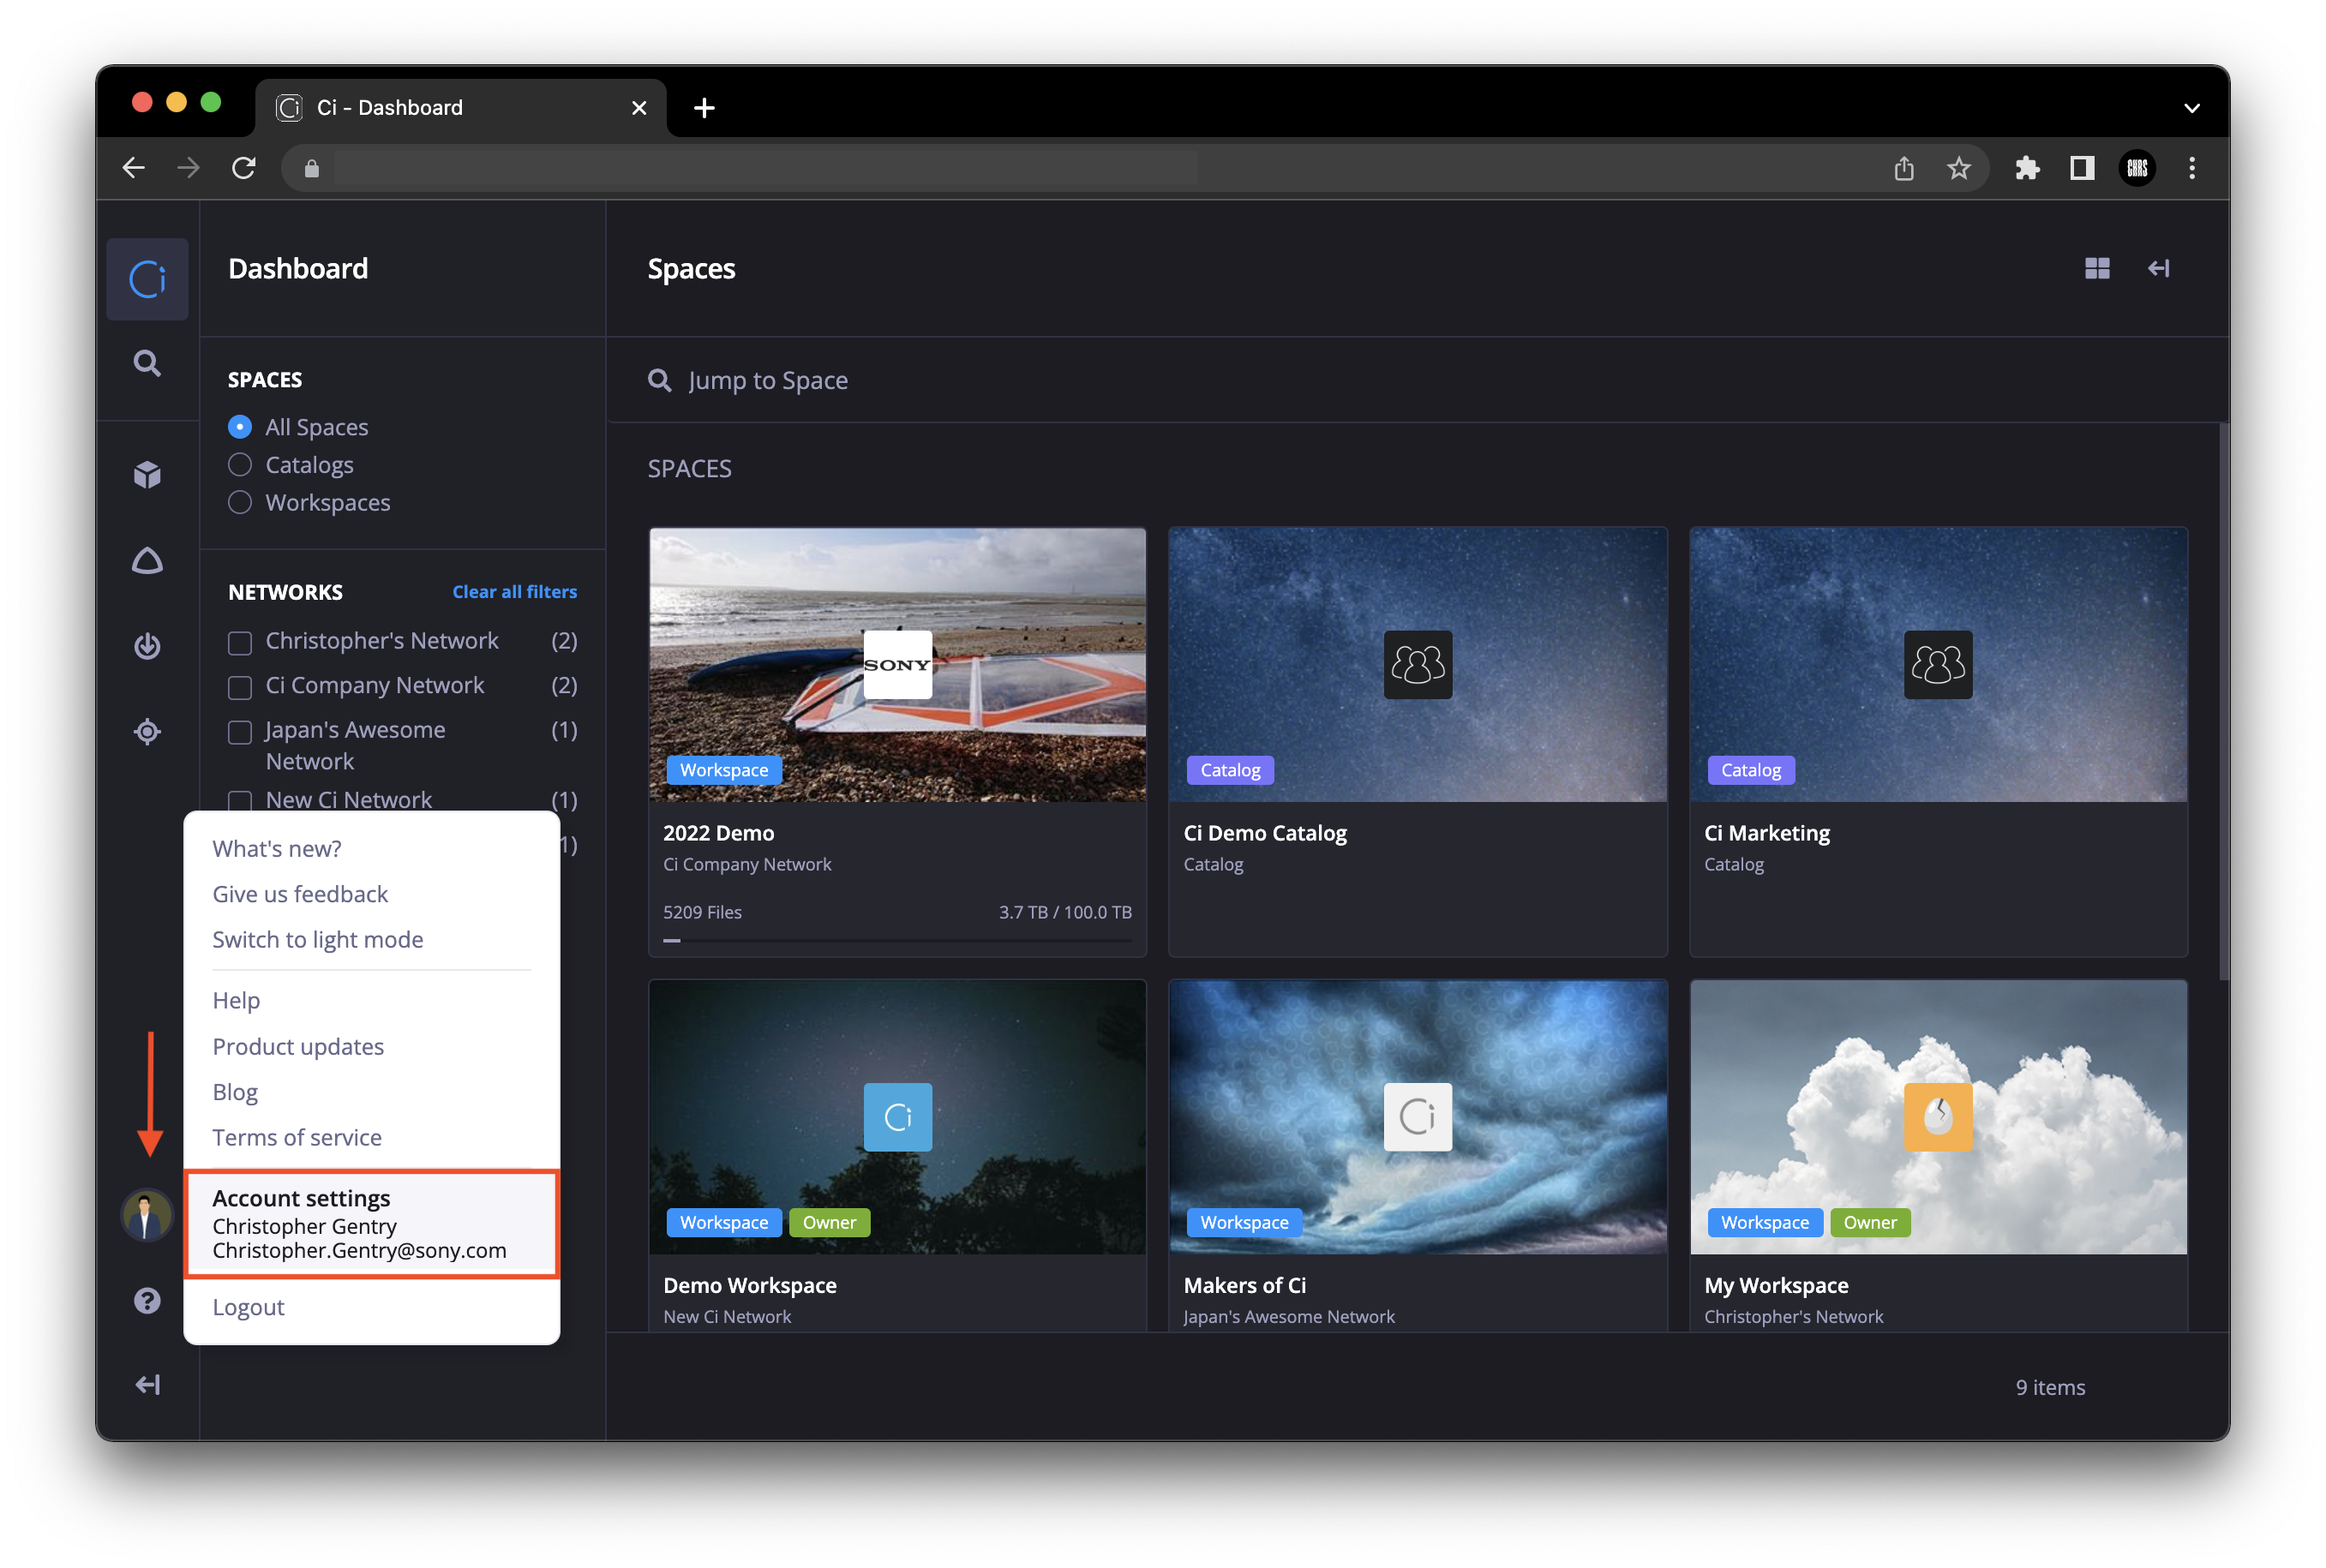The height and width of the screenshot is (1568, 2326).
Task: Open the Demo Workspace thumbnail image
Action: click(x=897, y=1116)
